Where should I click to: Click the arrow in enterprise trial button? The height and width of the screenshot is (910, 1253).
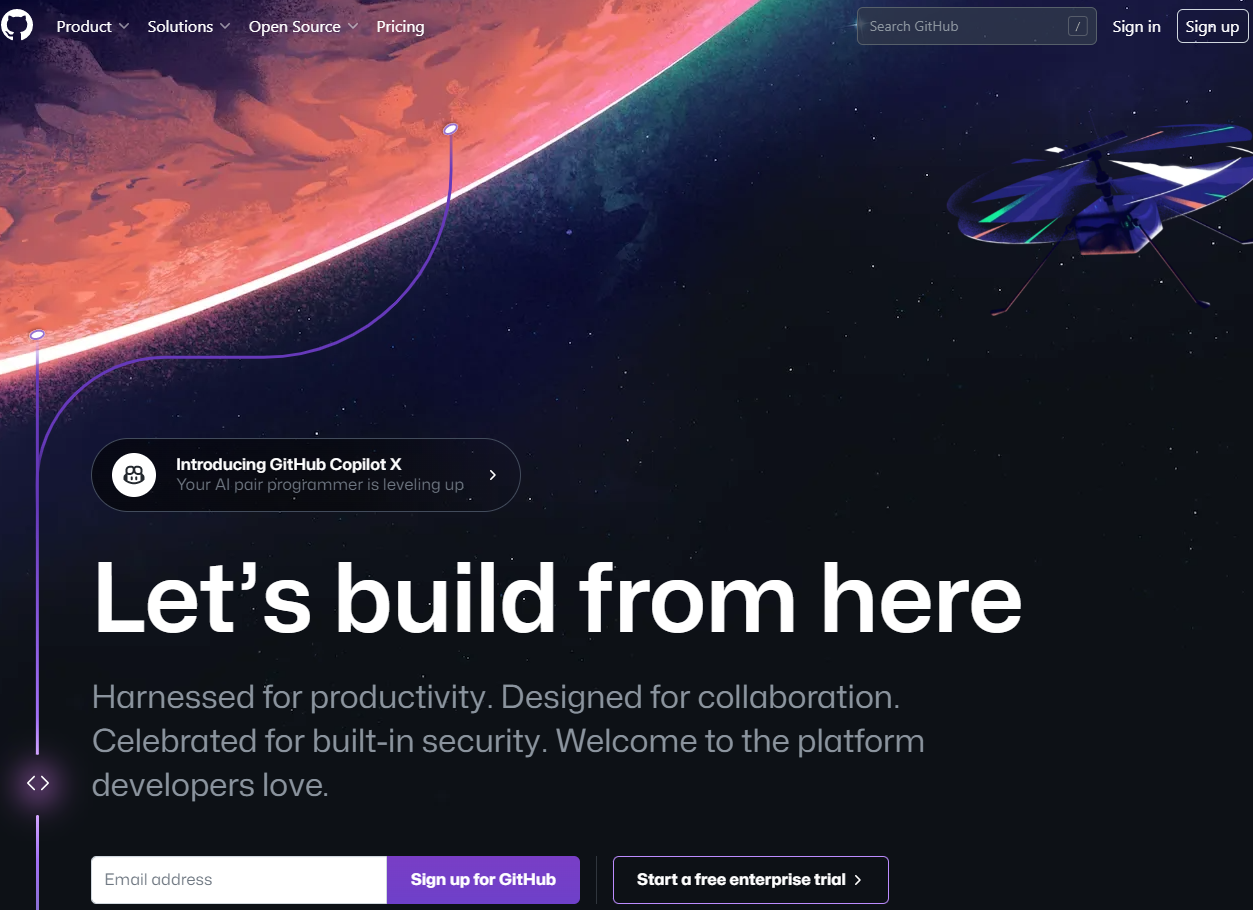click(857, 880)
